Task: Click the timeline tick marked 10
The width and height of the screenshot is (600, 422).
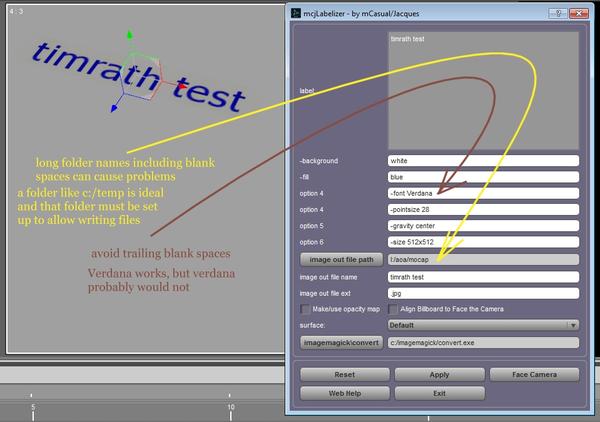Action: tap(231, 412)
